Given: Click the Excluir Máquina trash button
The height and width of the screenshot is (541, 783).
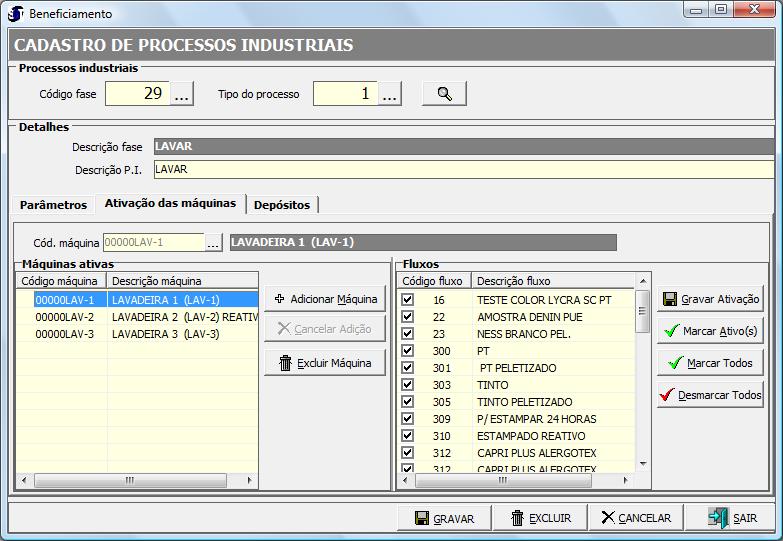Looking at the screenshot, I should point(325,363).
